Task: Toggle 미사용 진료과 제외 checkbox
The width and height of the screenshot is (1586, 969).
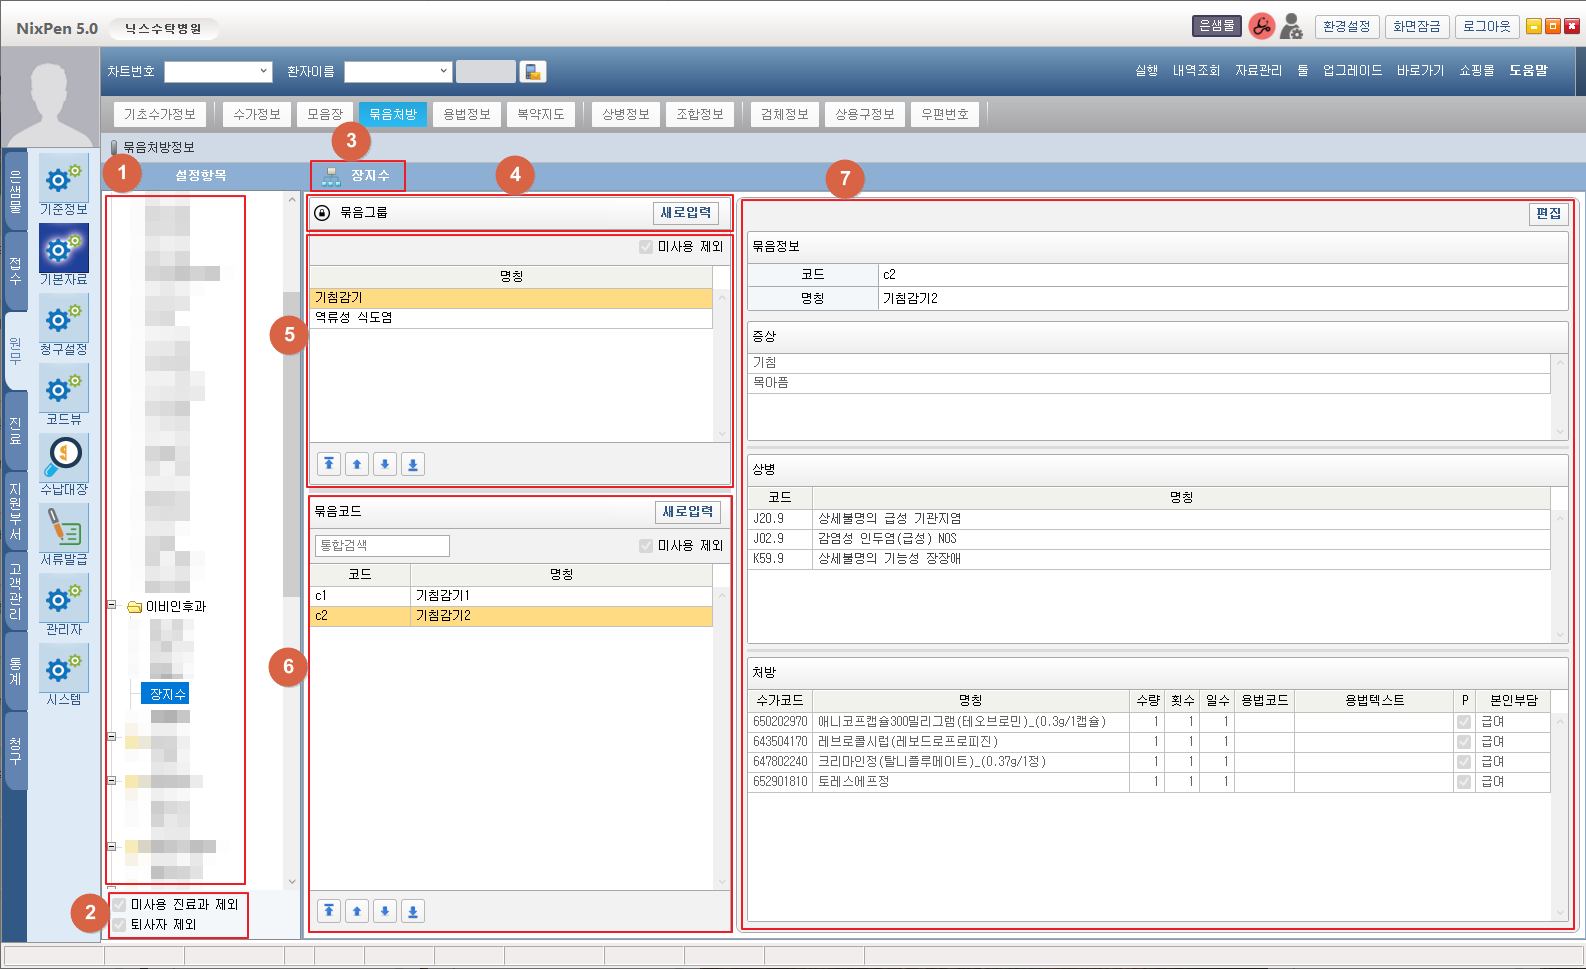Action: (120, 905)
